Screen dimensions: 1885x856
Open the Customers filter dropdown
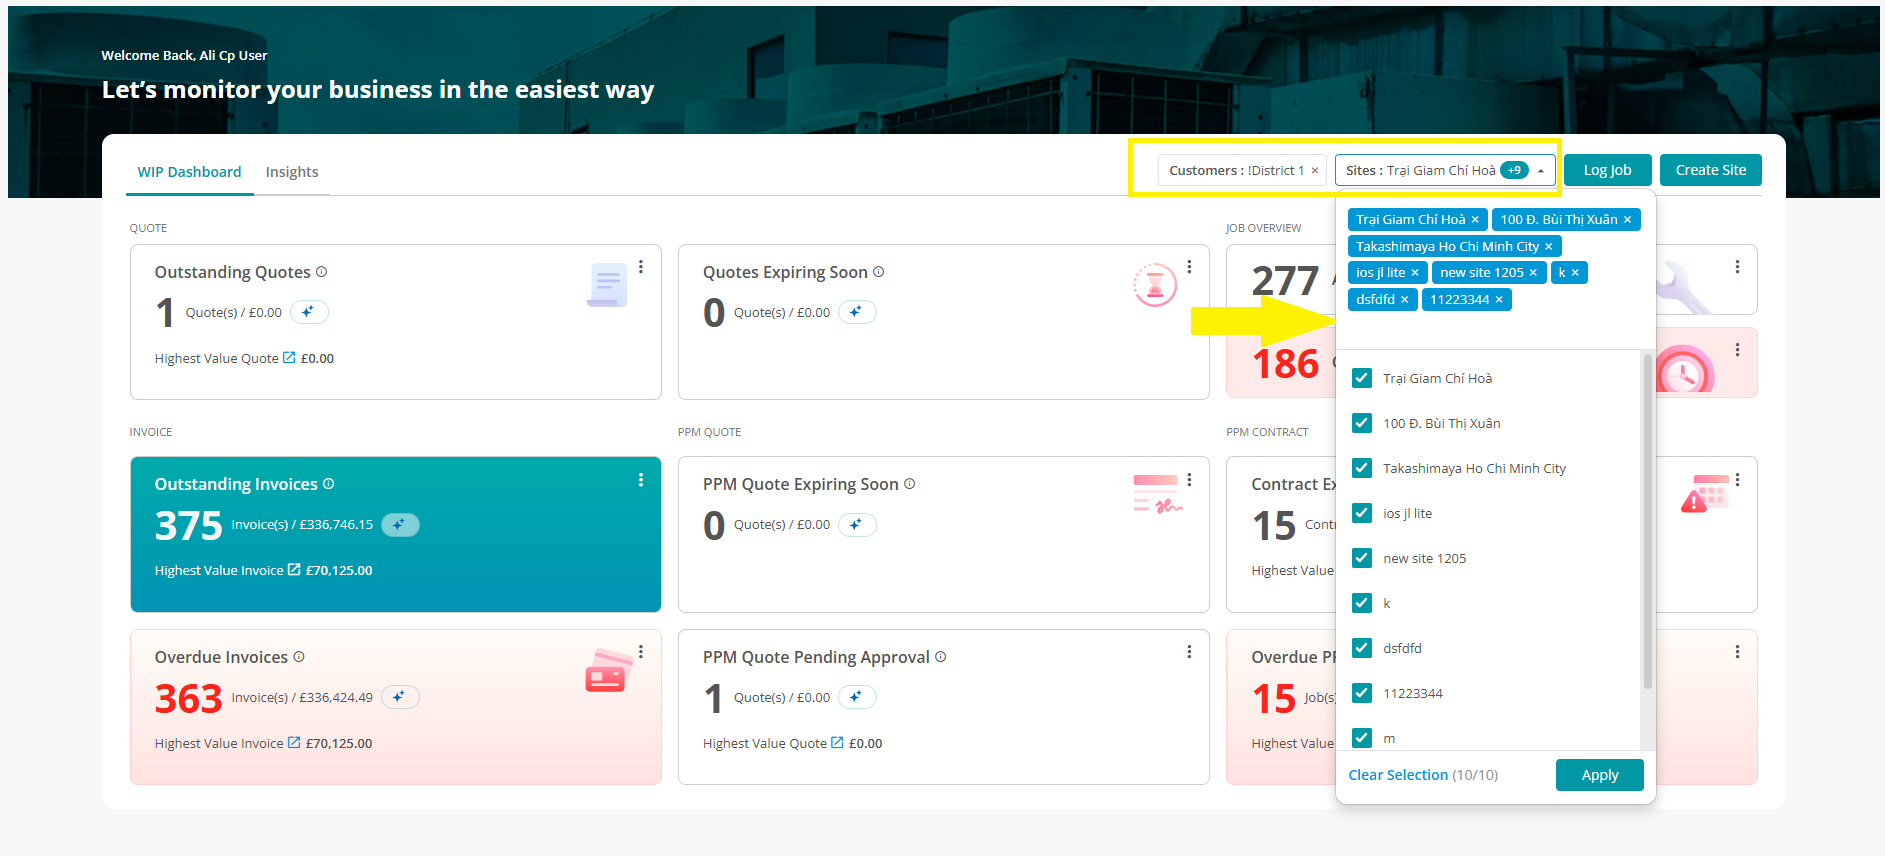tap(1243, 171)
